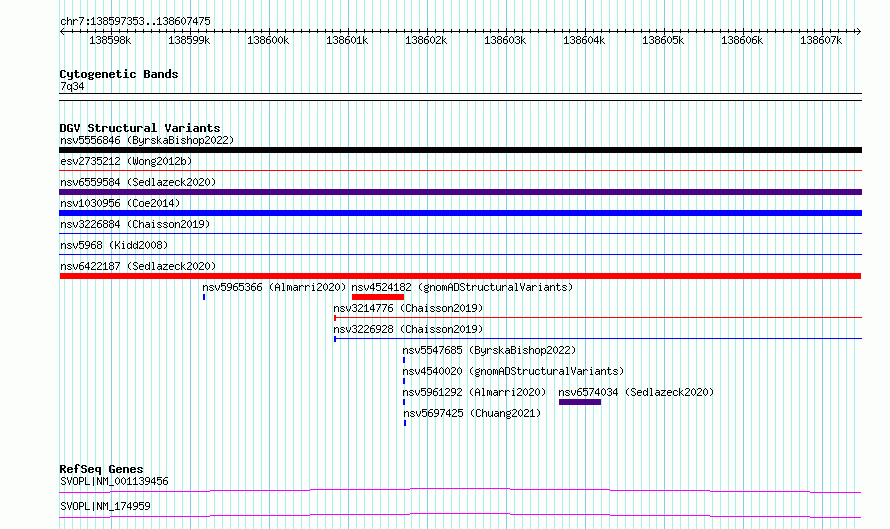Image resolution: width=890 pixels, height=529 pixels.
Task: Open variant label nsv6422187 (Sedlazeck2020)
Action: [138, 266]
